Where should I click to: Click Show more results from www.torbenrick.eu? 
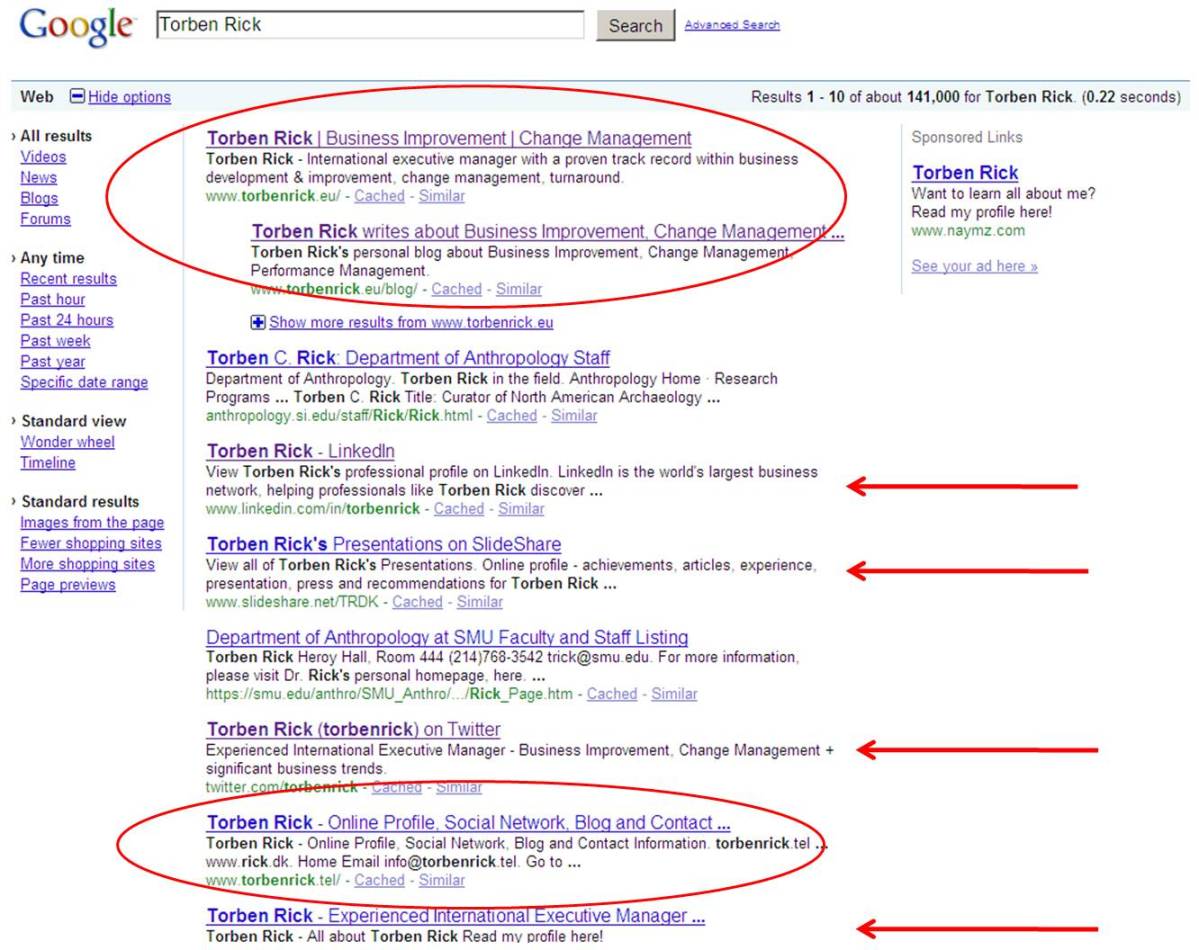[x=411, y=322]
